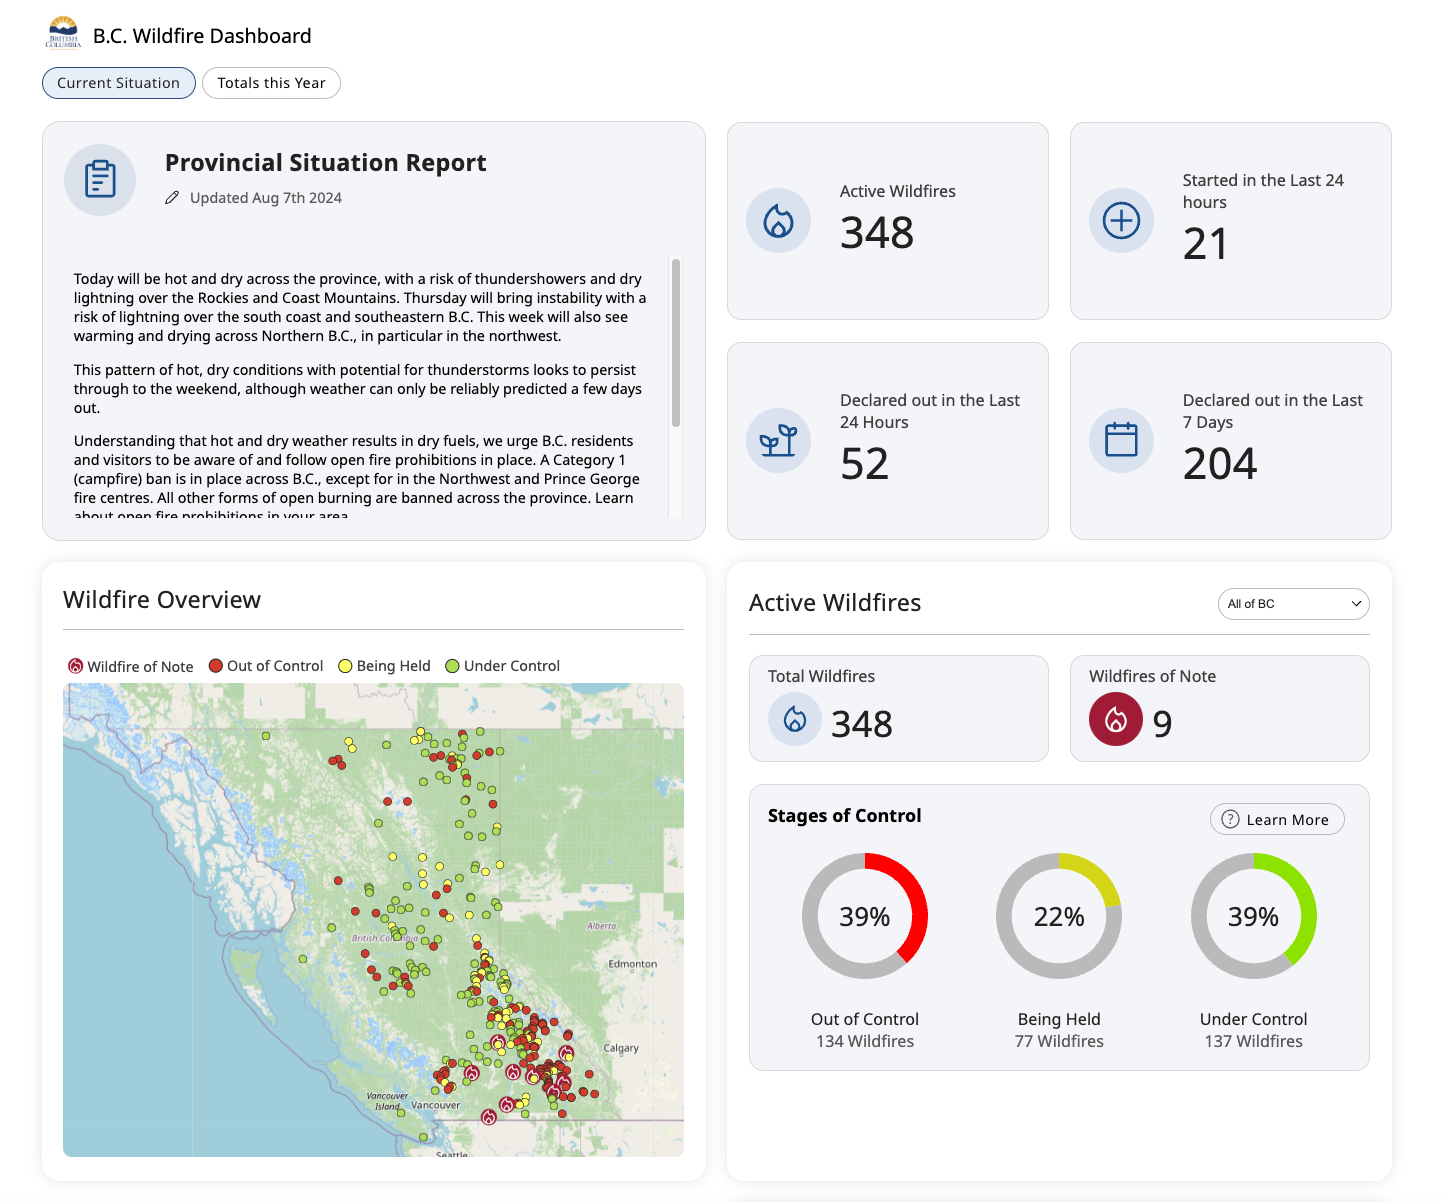Click the green Under Control legend dot
The height and width of the screenshot is (1202, 1446).
click(x=452, y=666)
